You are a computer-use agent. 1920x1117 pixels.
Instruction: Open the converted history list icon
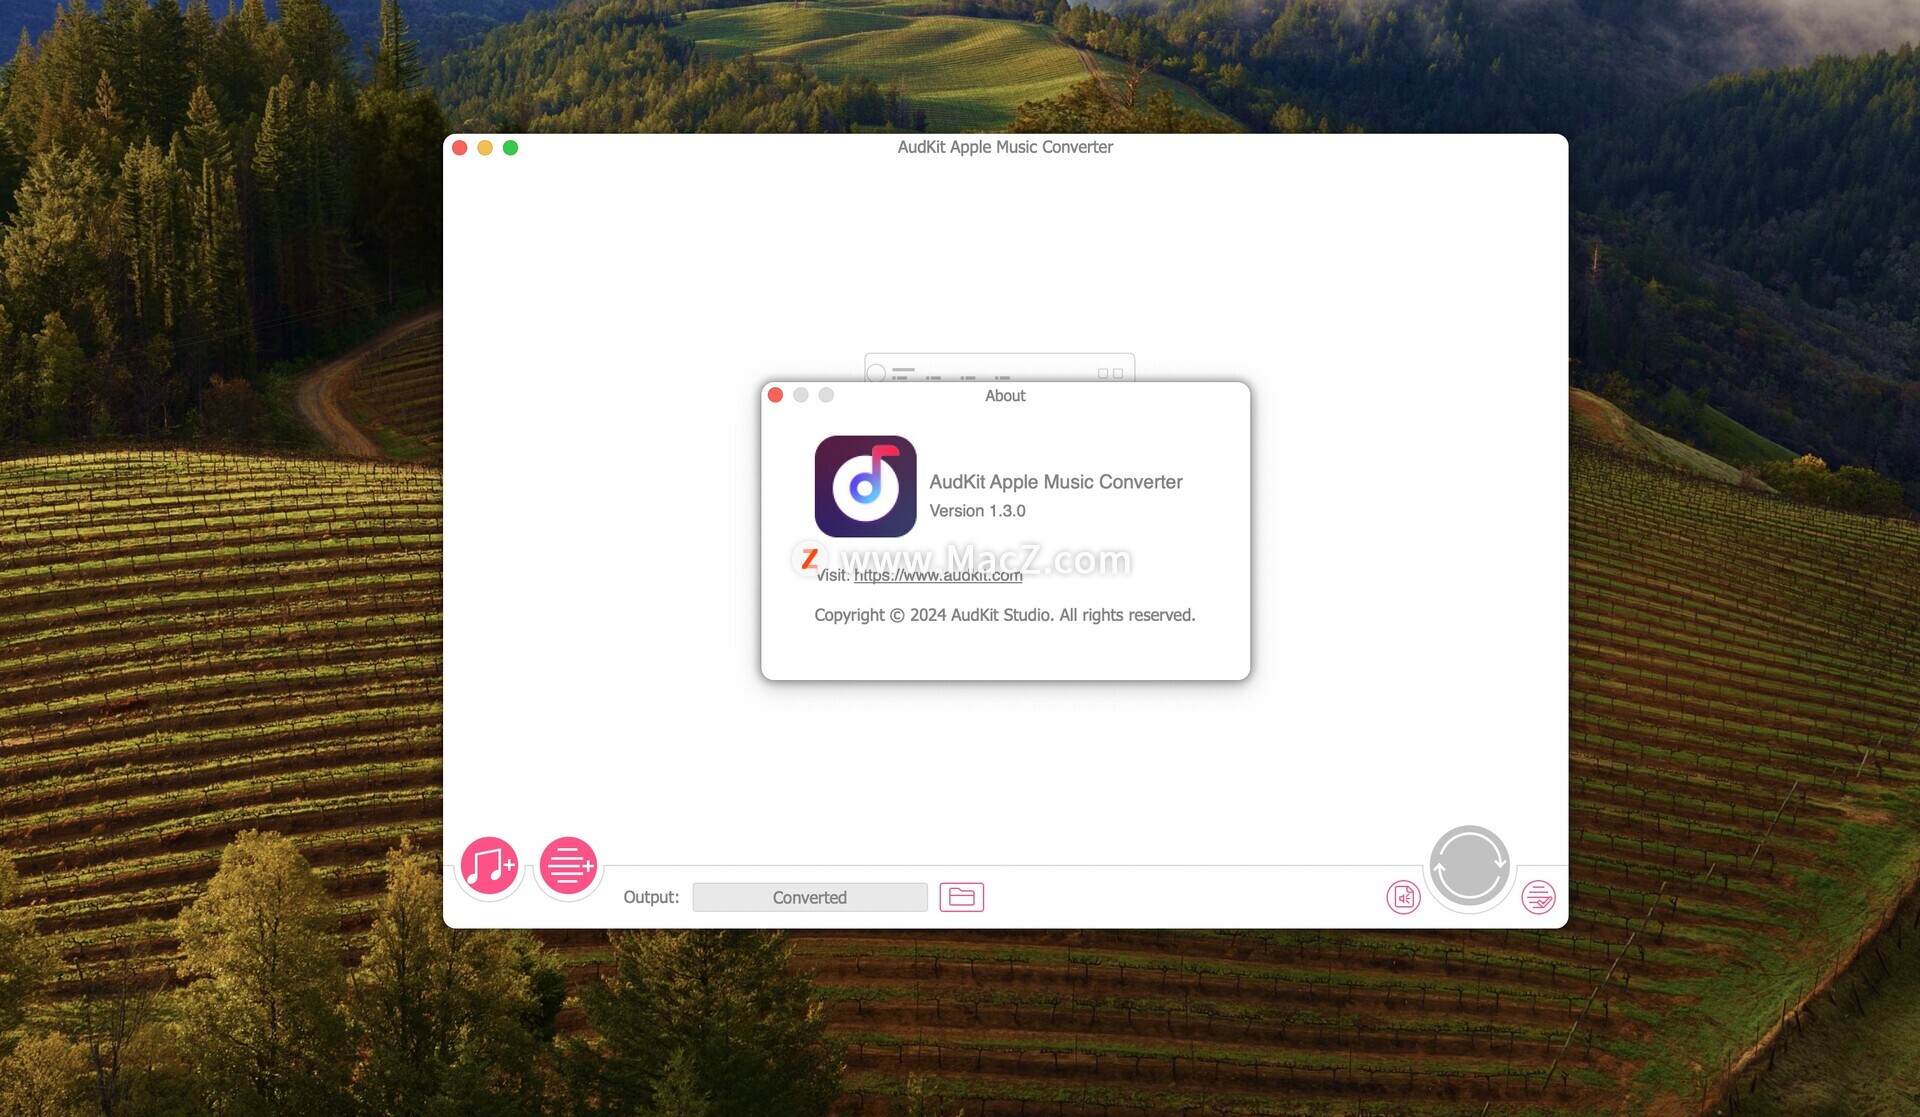(1538, 897)
